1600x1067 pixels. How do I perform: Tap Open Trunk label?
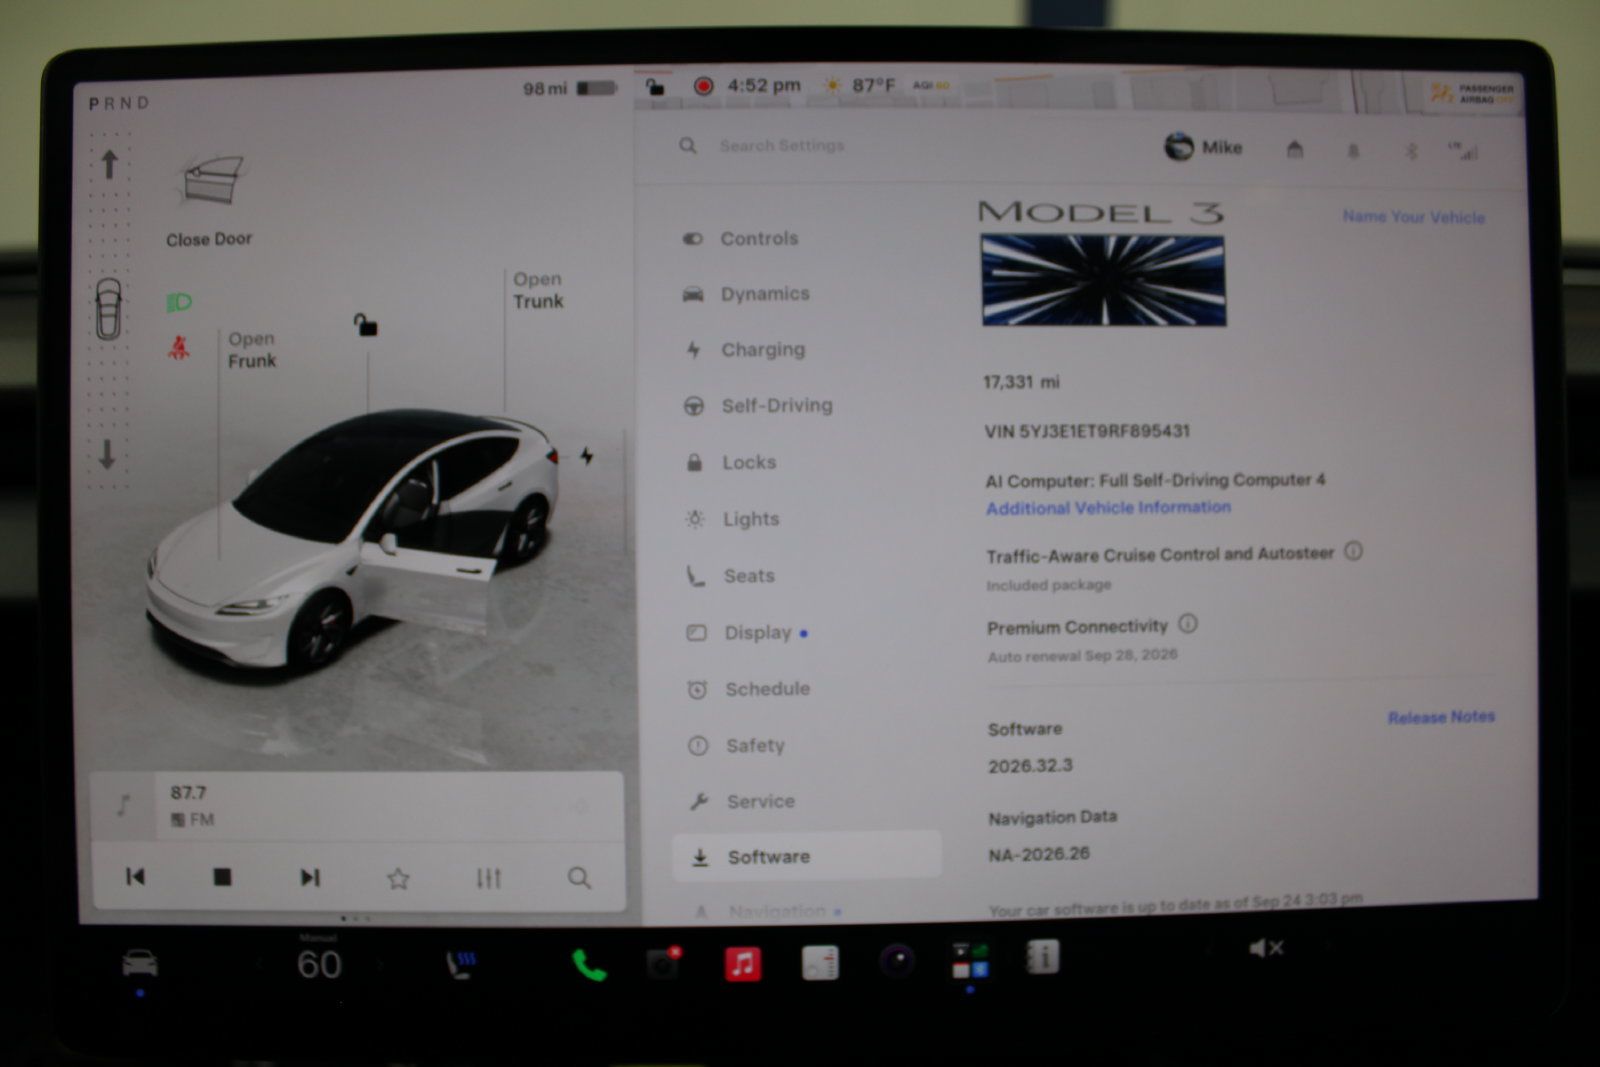click(538, 290)
